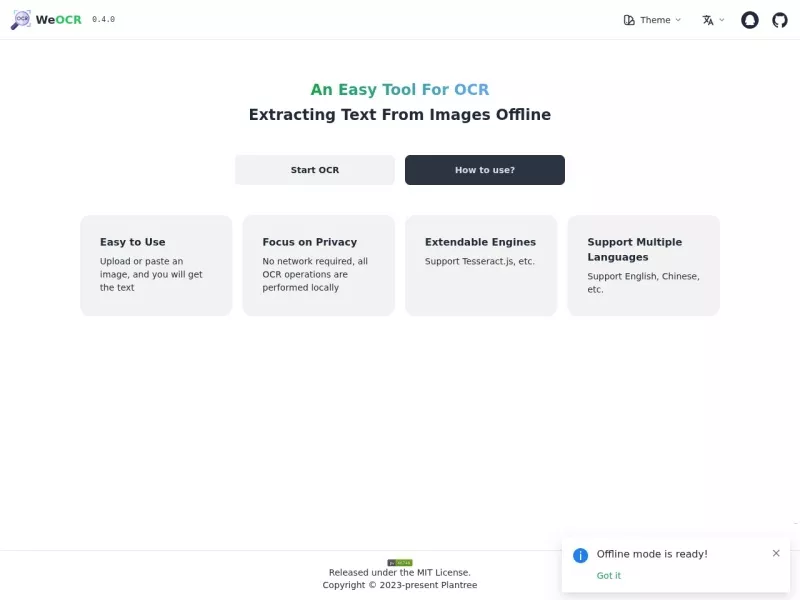This screenshot has width=800, height=600.
Task: Click 'Upload or paste an image' description
Action: (x=151, y=274)
